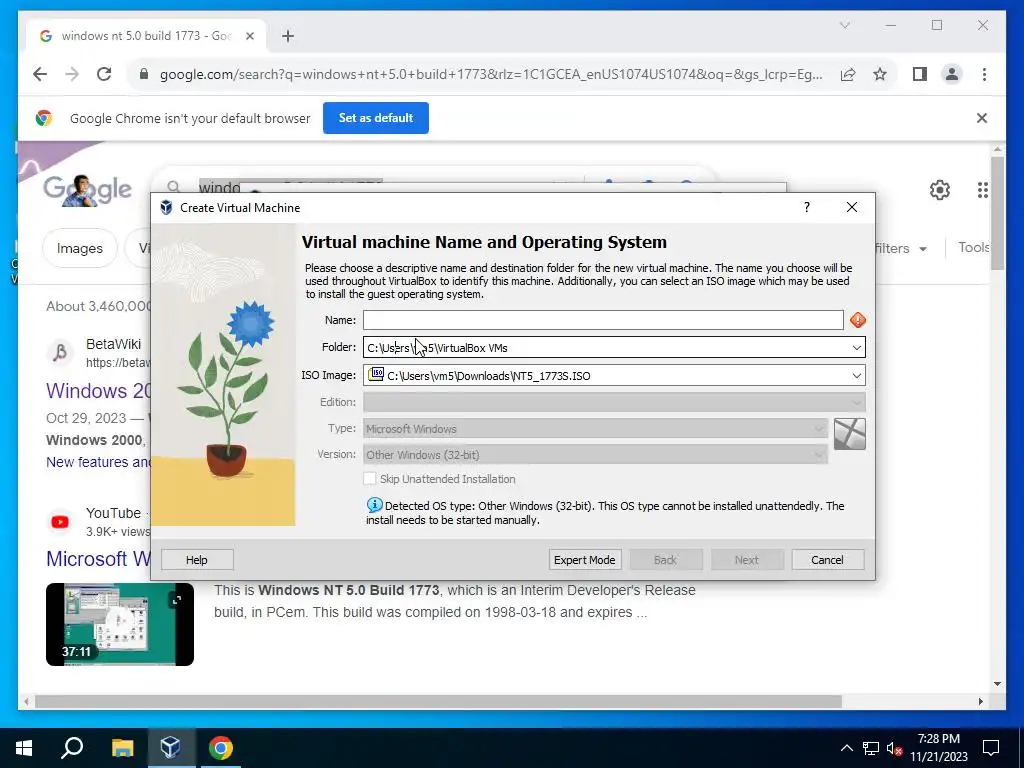Dismiss the default browser infobar
The image size is (1024, 768).
(x=982, y=118)
